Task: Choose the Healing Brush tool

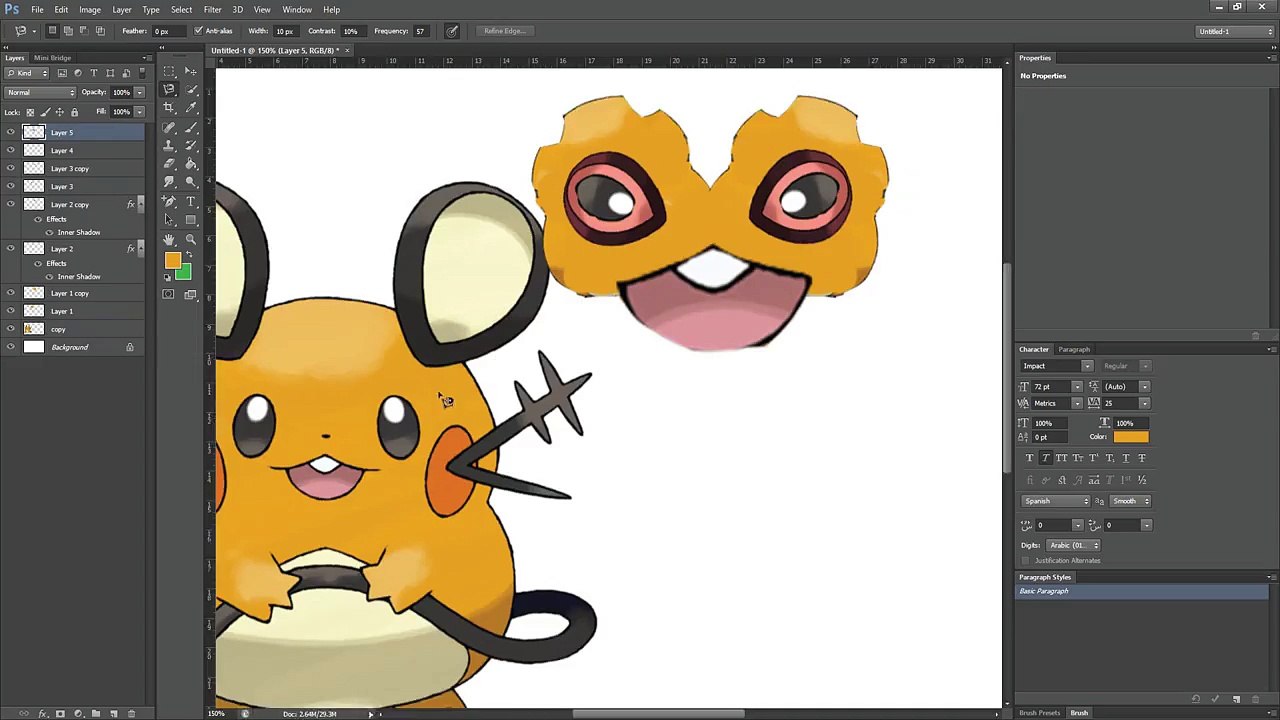Action: (169, 127)
